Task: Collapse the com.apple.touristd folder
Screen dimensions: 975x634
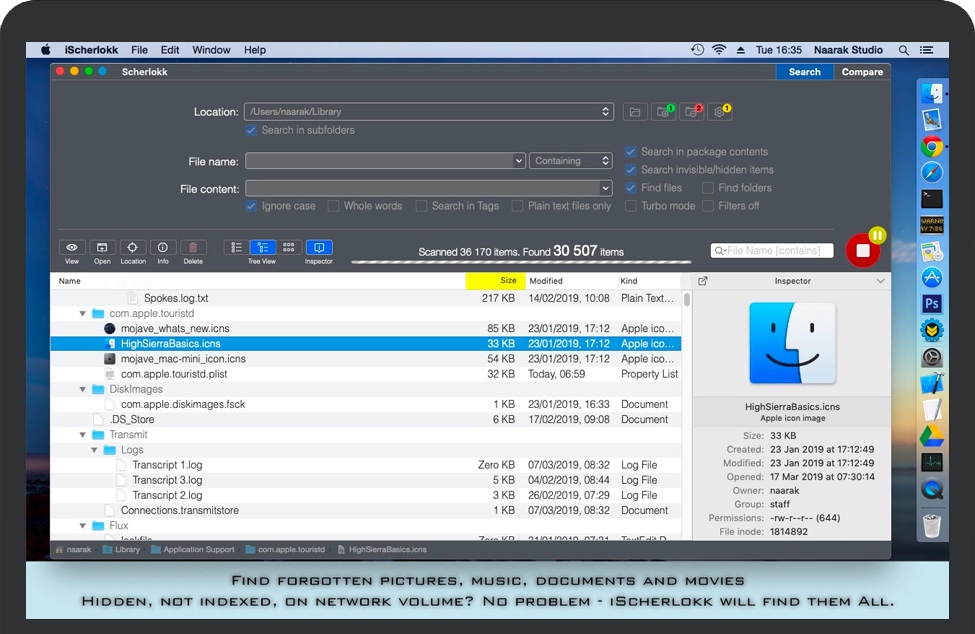Action: (x=83, y=314)
